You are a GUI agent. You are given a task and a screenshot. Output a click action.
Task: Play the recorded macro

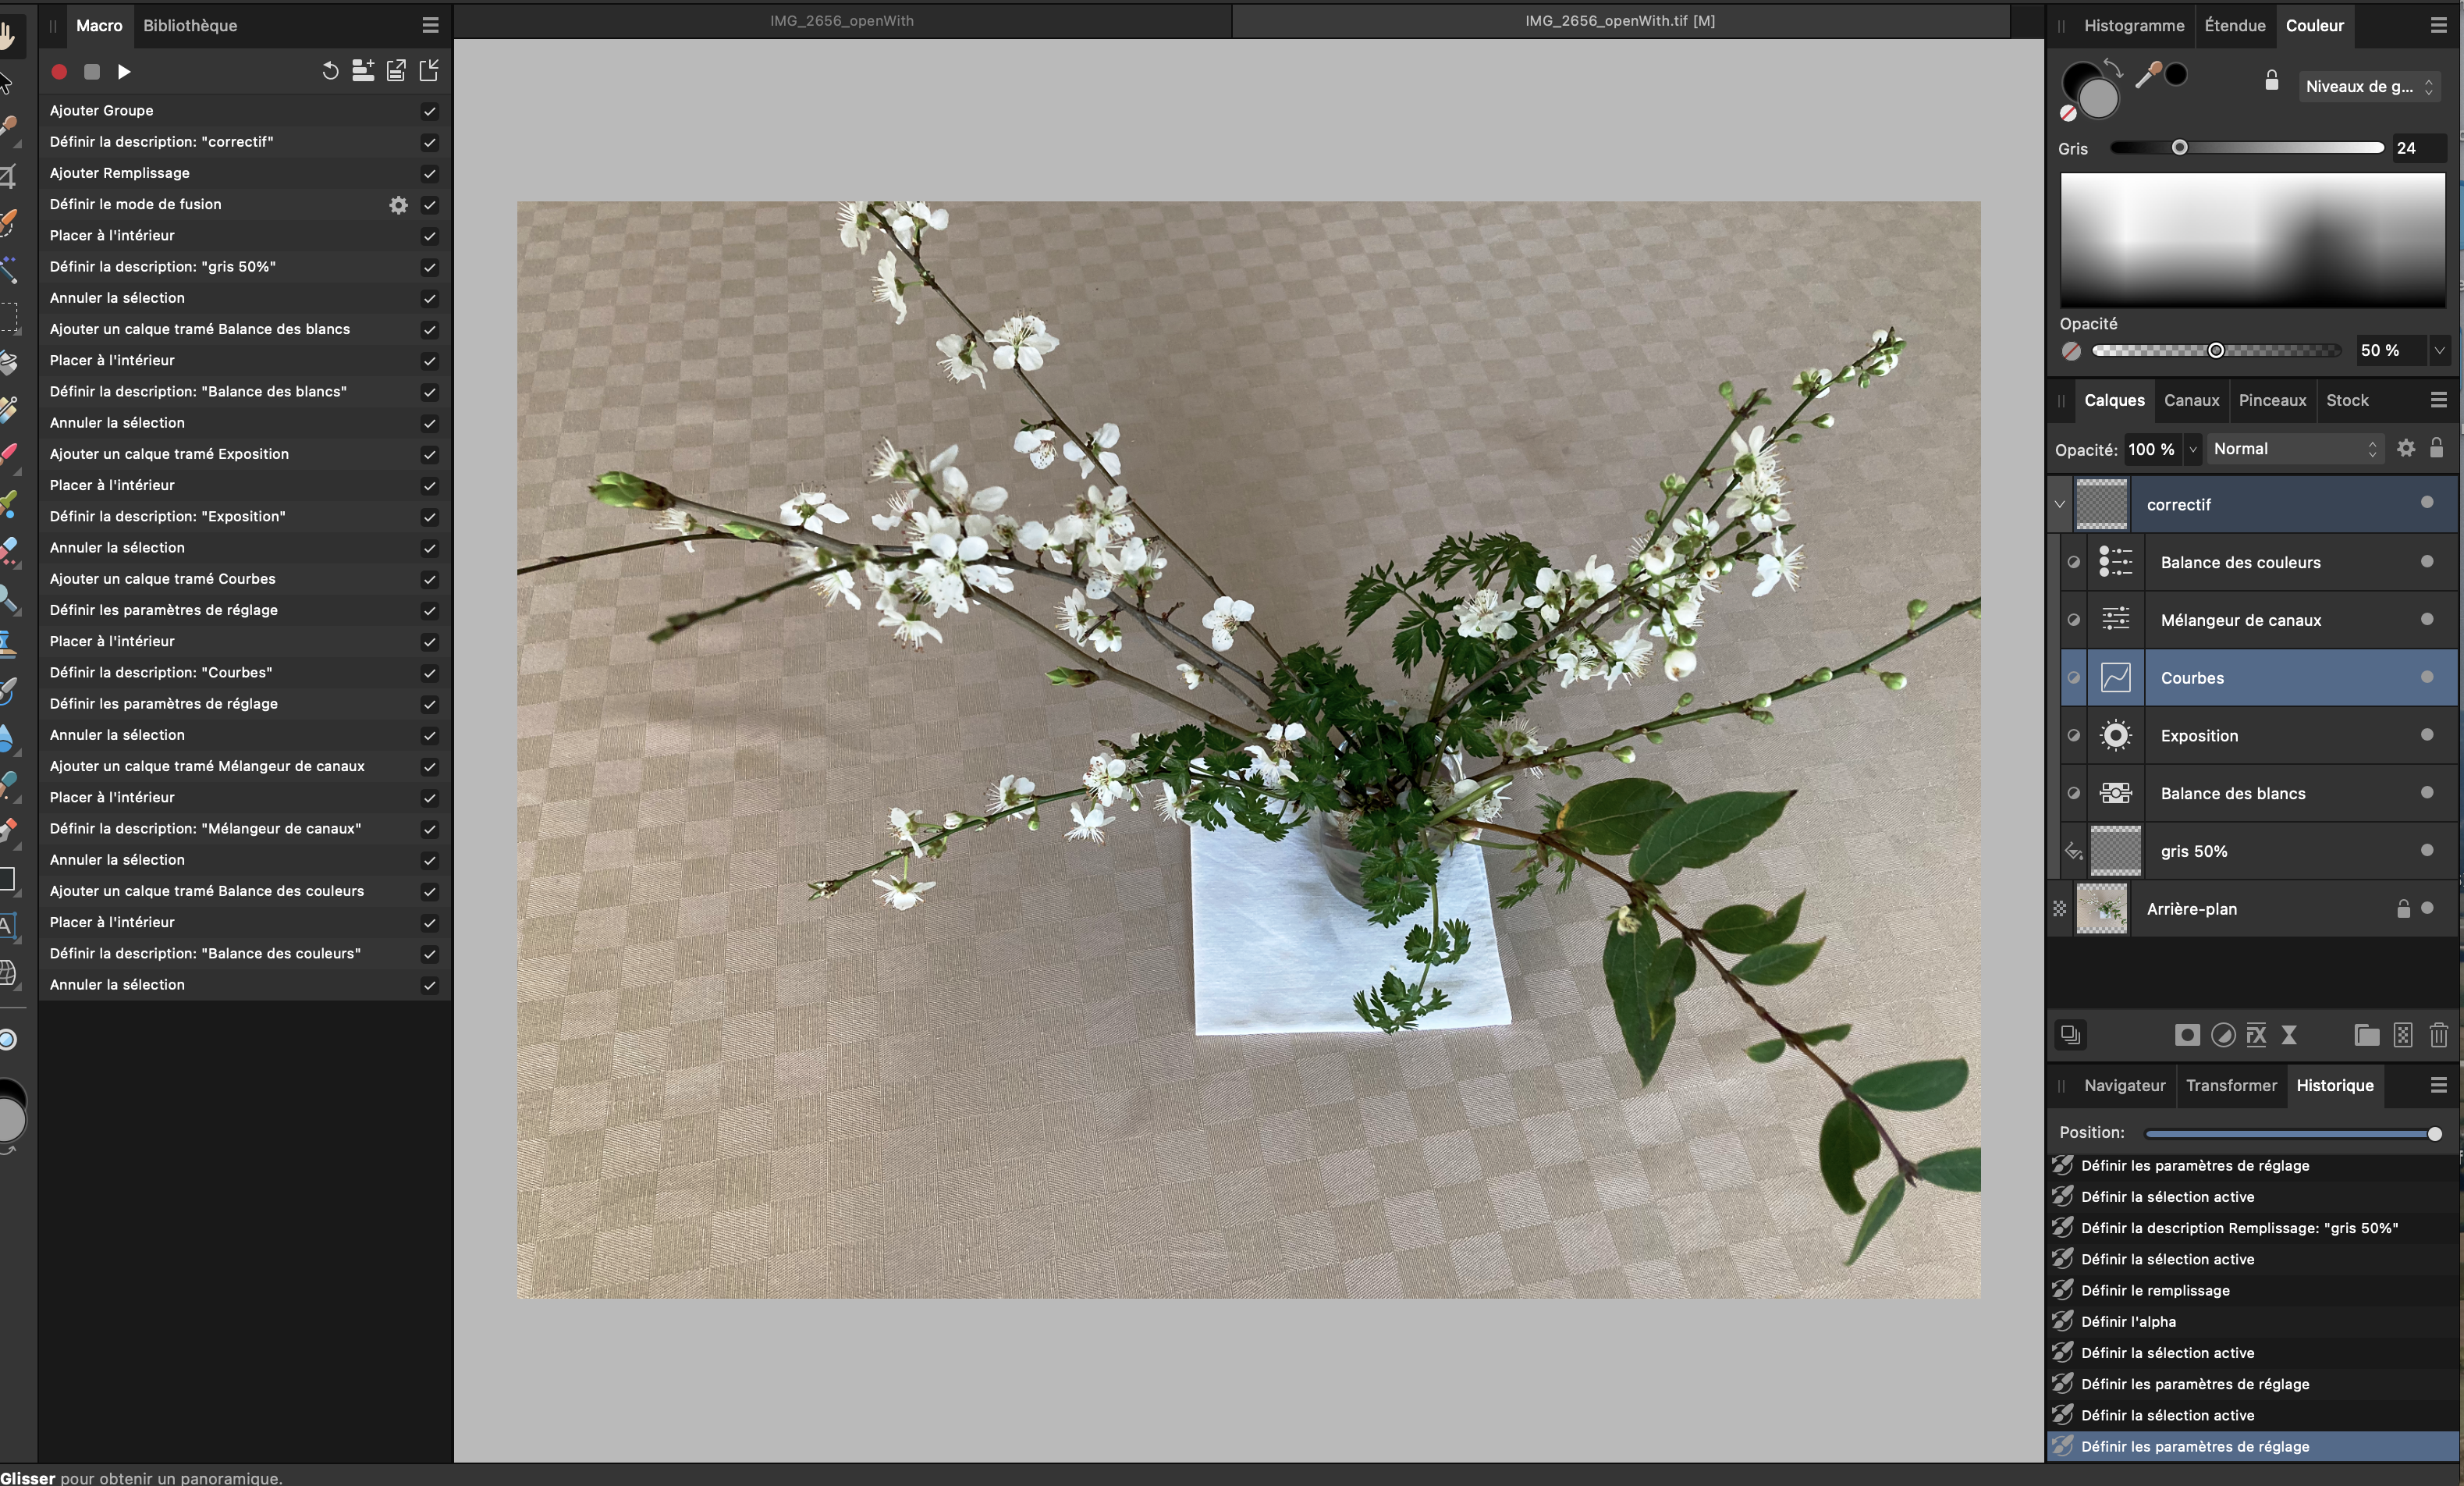(124, 72)
